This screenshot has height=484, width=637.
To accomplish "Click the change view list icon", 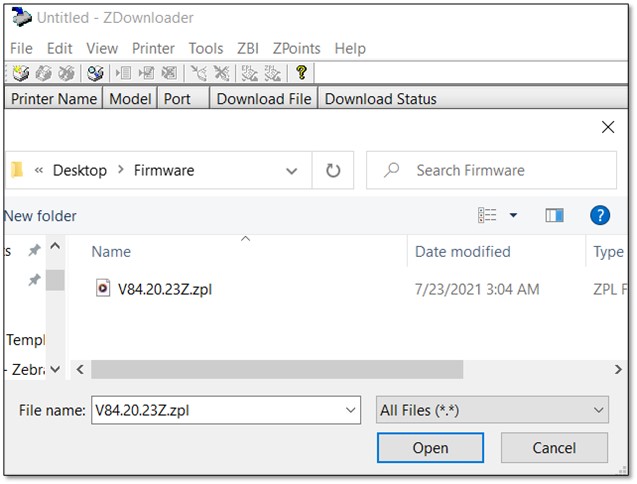I will pyautogui.click(x=487, y=215).
